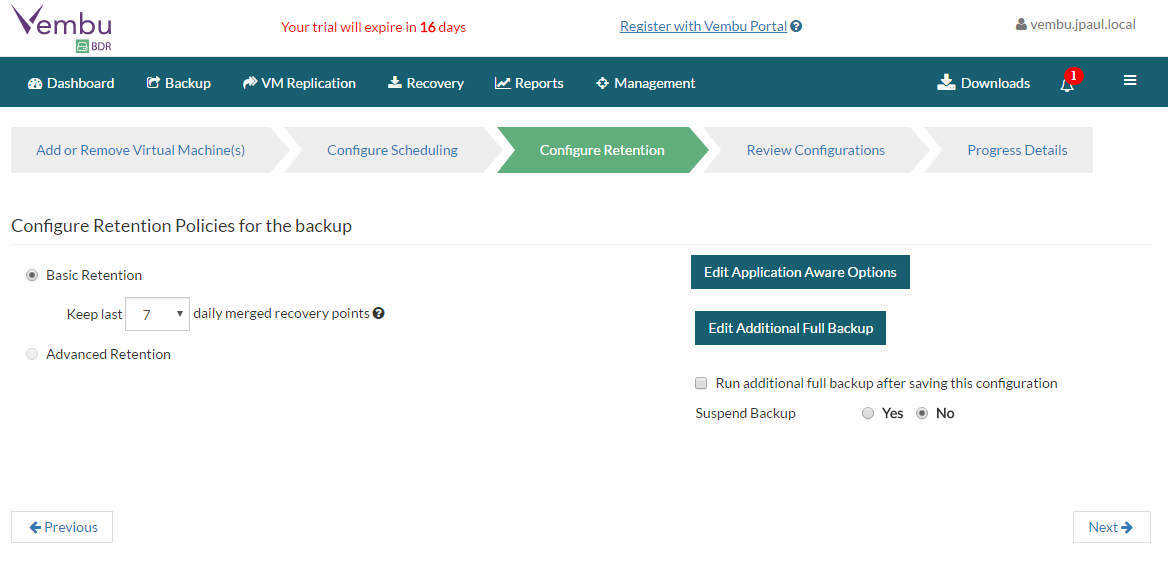Open the hamburger menu icon
This screenshot has width=1168, height=574.
pyautogui.click(x=1130, y=81)
